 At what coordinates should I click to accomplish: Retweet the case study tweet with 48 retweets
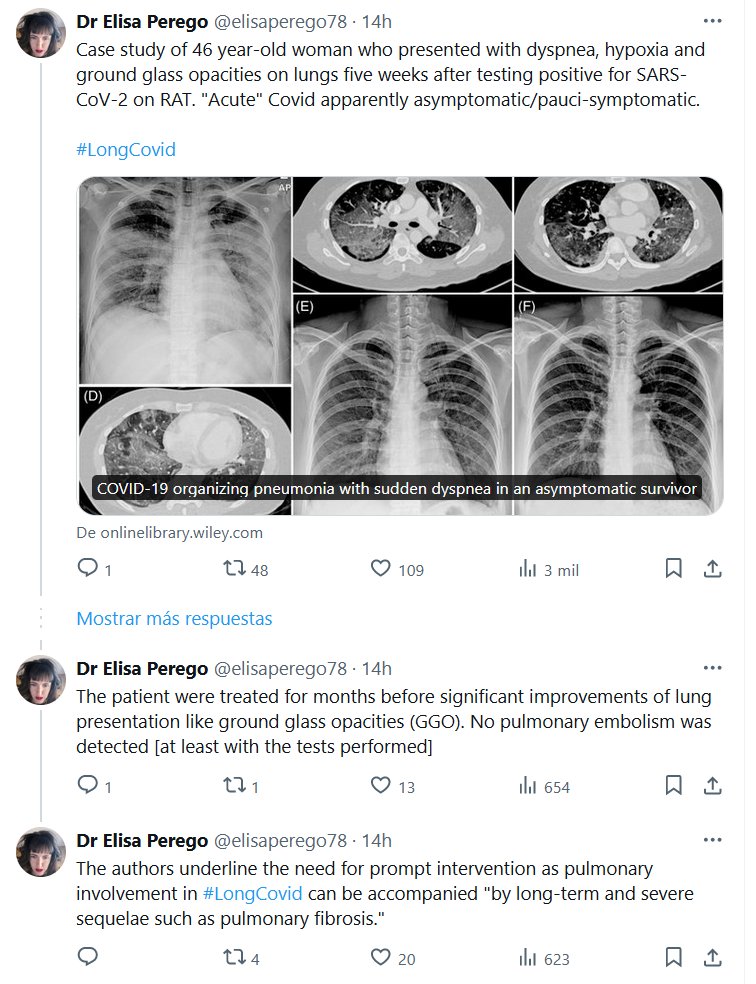[x=234, y=569]
